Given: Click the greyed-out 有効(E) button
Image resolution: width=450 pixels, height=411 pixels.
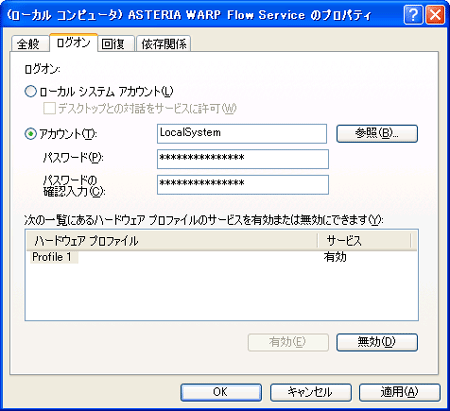Looking at the screenshot, I should pyautogui.click(x=288, y=342).
